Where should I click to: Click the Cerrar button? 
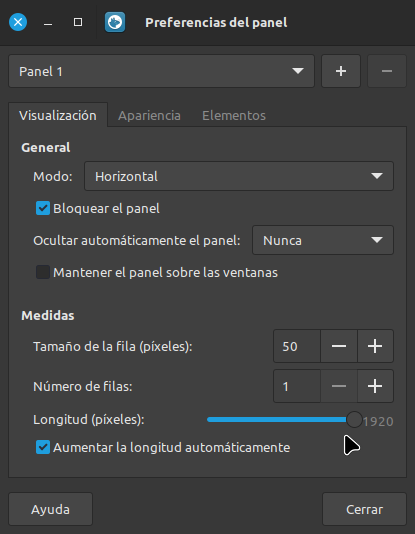click(364, 509)
